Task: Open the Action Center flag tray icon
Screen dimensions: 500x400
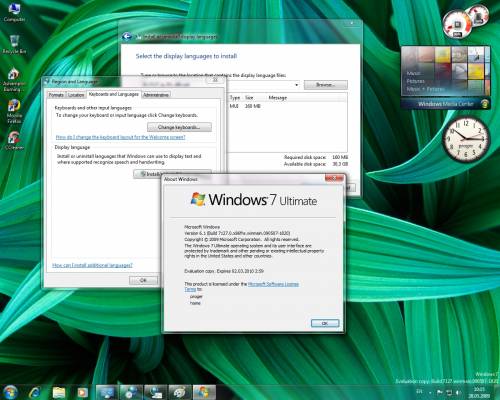Action: (x=440, y=392)
